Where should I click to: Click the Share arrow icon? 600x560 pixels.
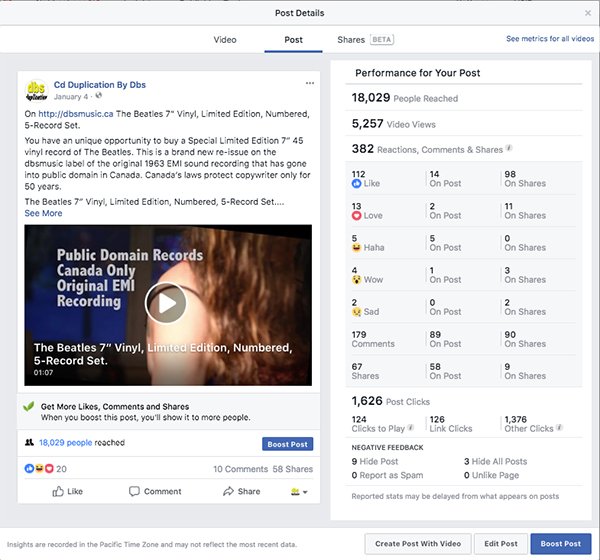click(228, 491)
